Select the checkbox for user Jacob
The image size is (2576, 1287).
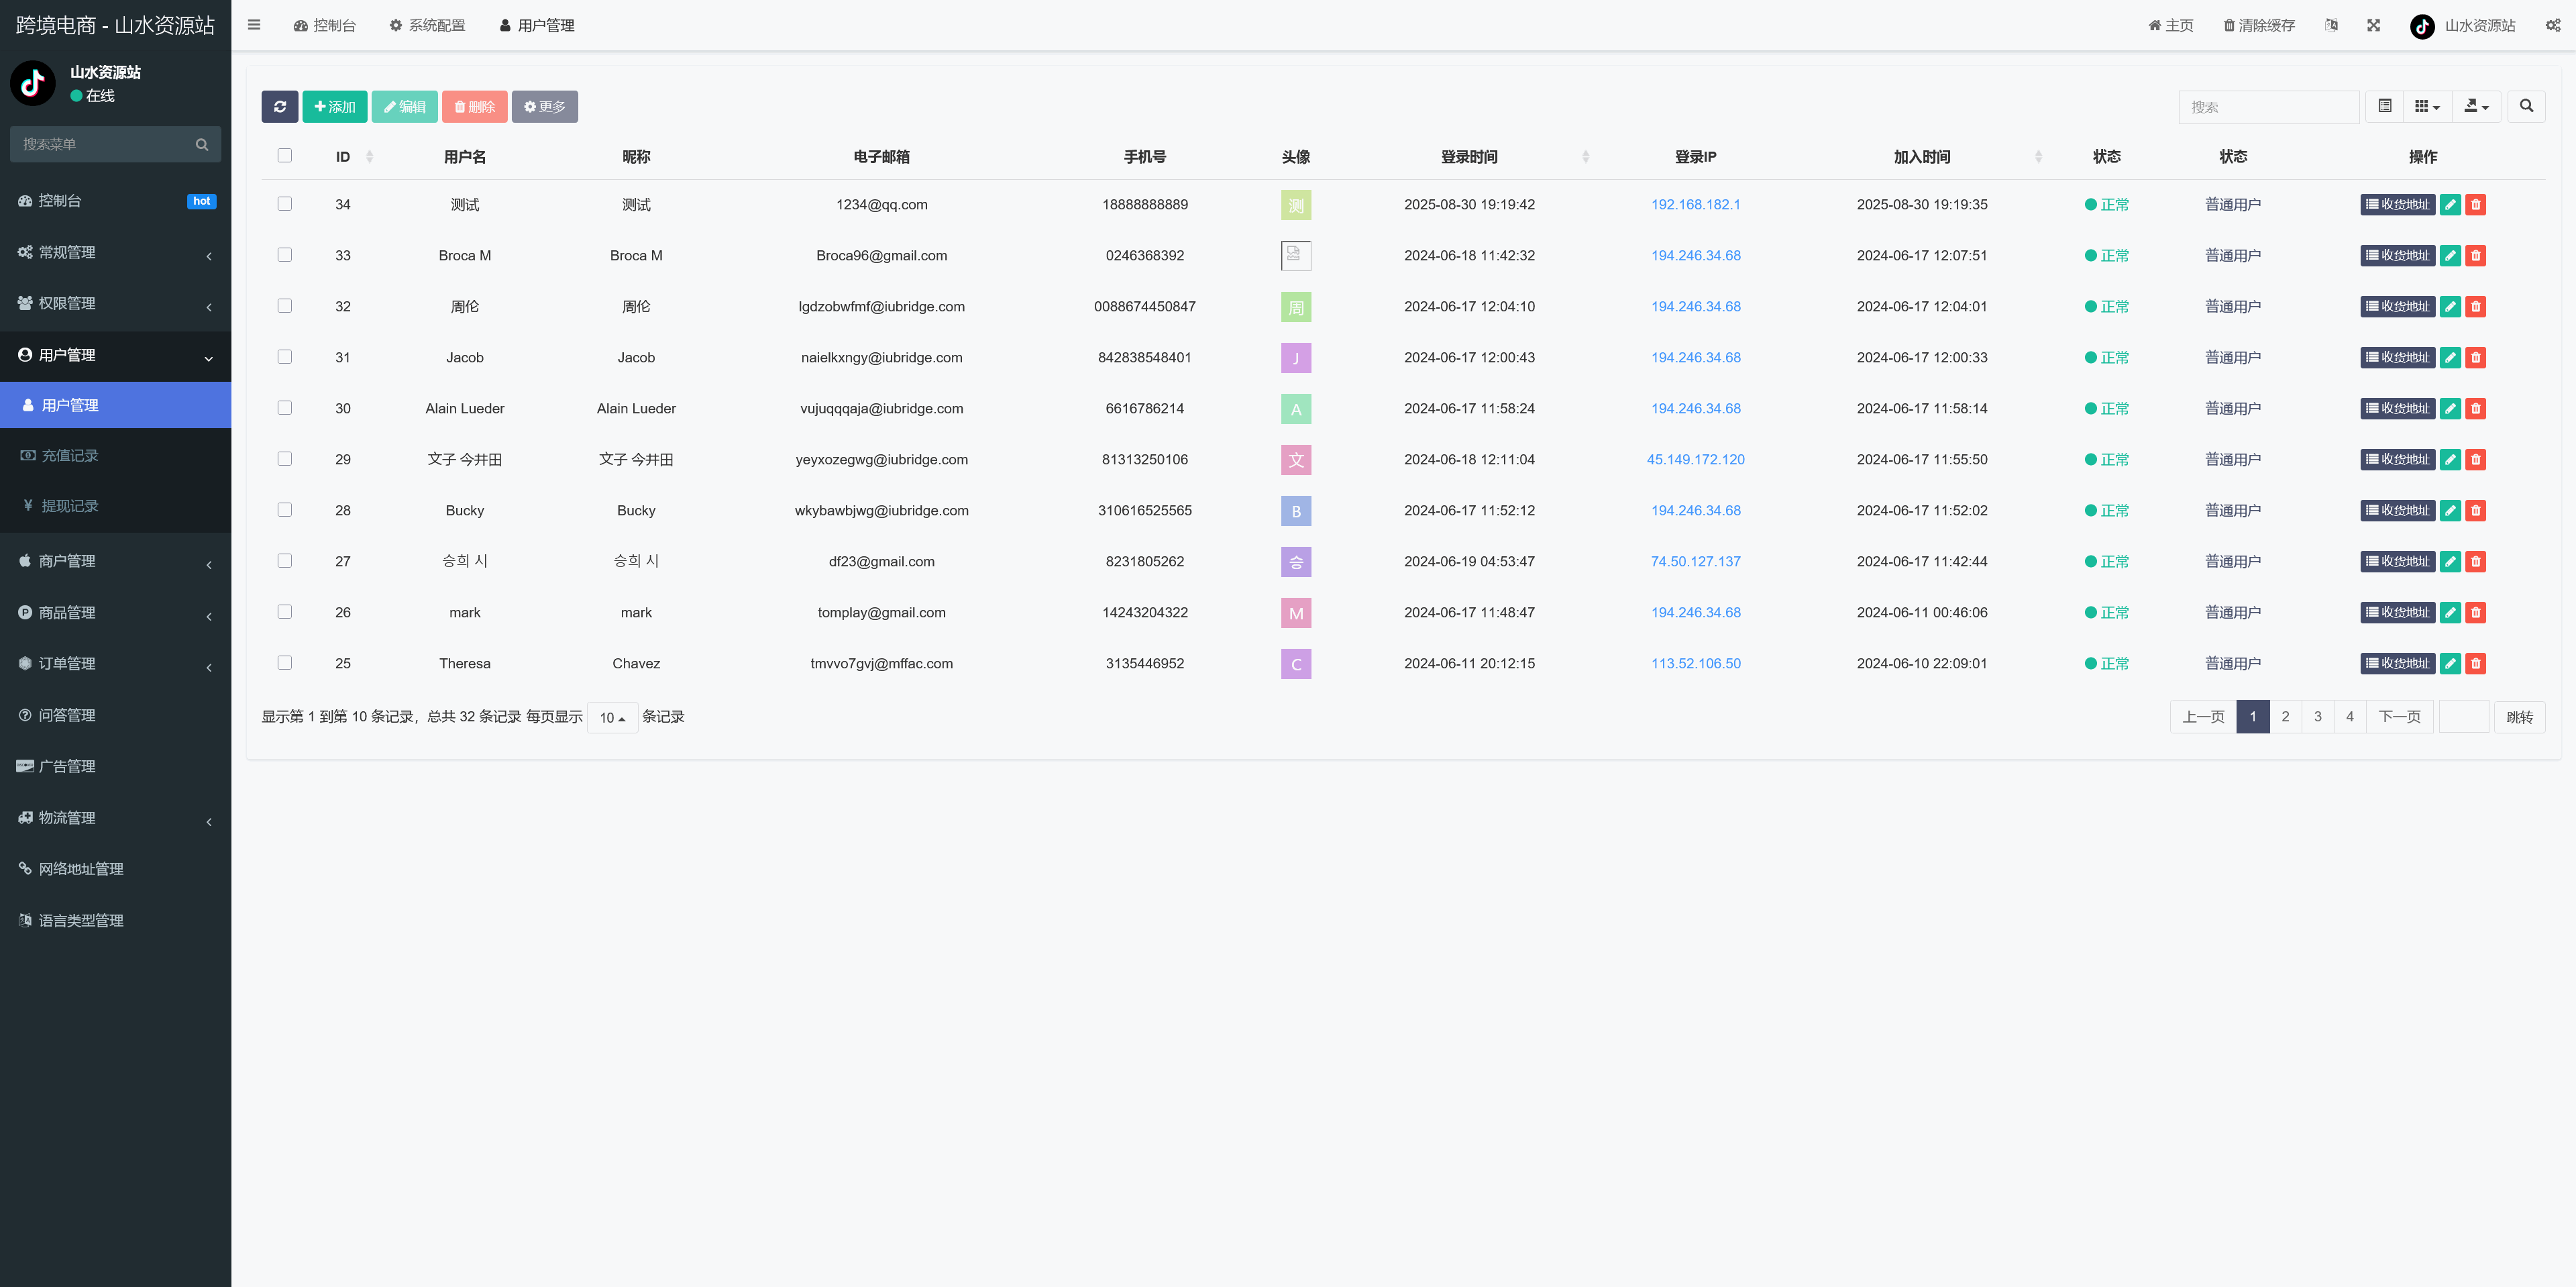point(285,357)
